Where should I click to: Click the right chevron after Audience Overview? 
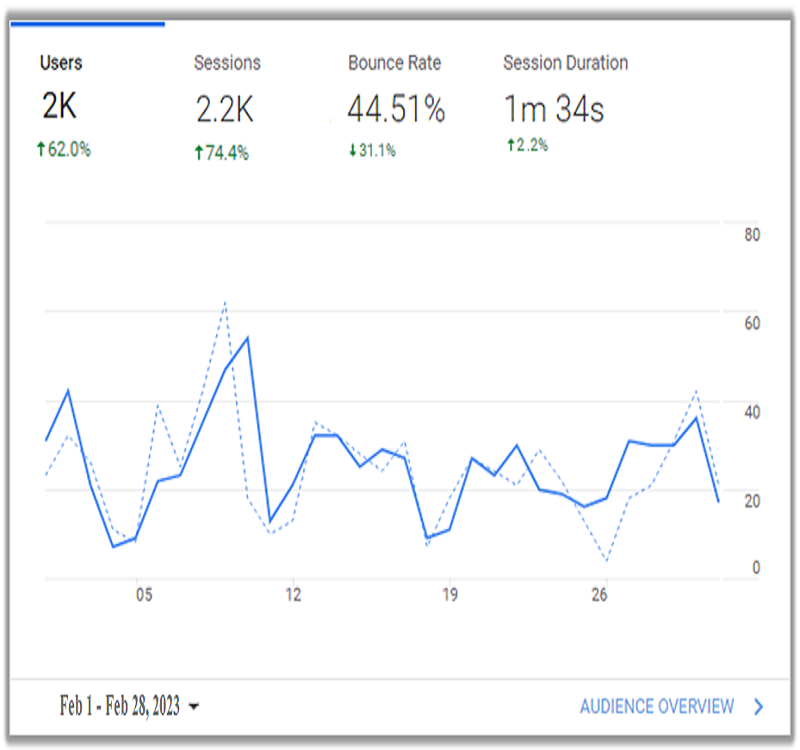pos(759,707)
